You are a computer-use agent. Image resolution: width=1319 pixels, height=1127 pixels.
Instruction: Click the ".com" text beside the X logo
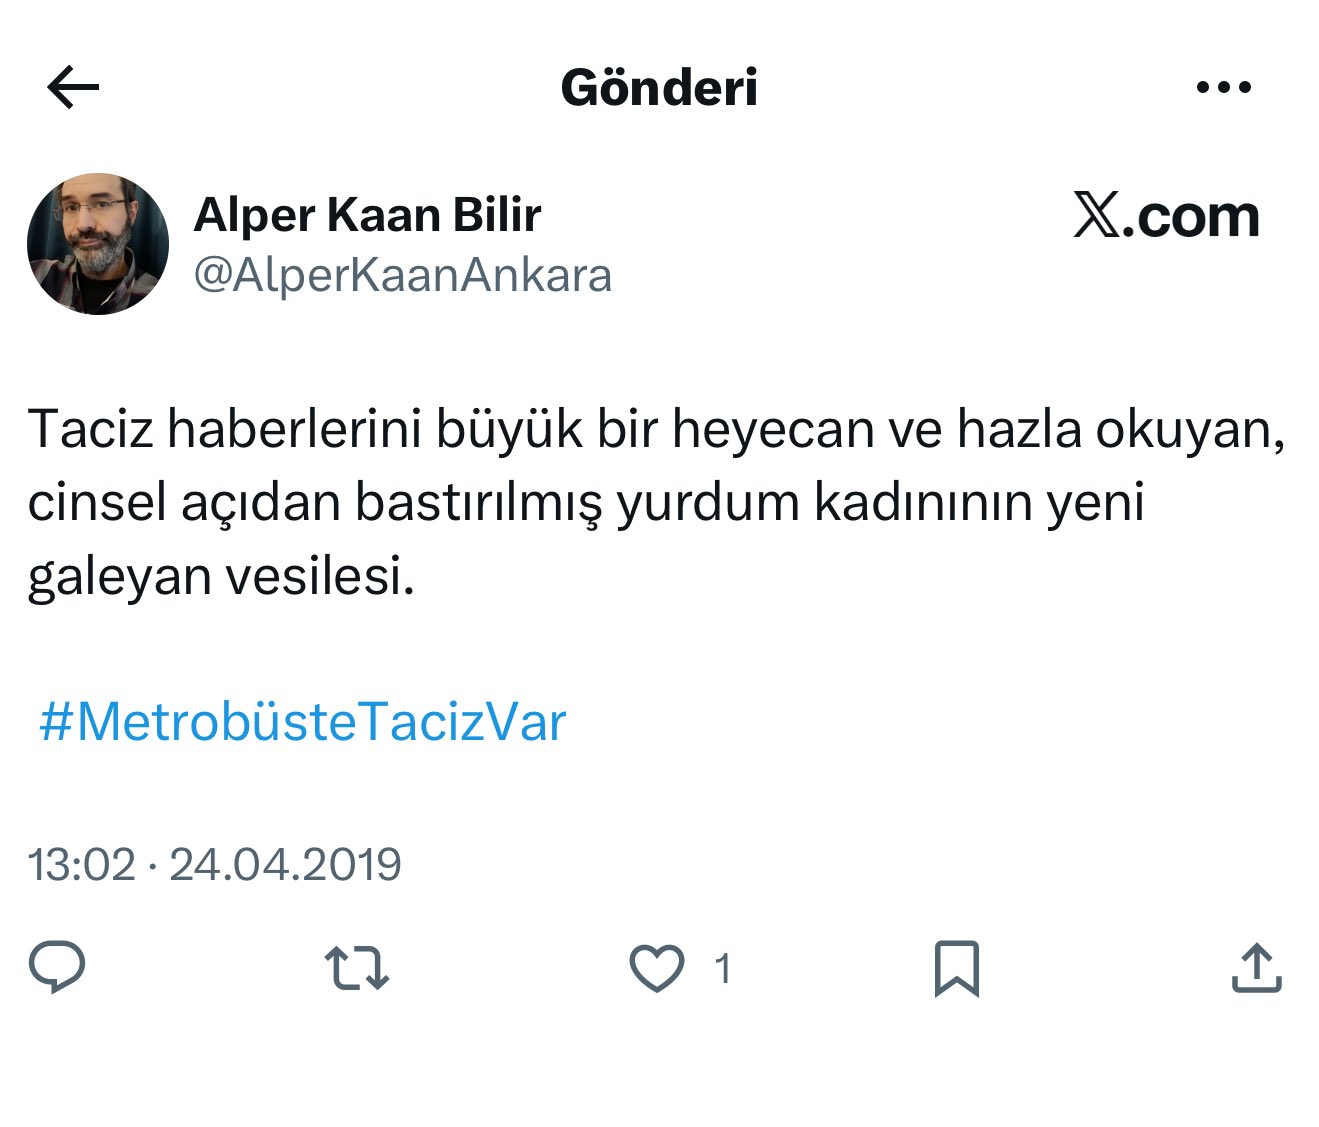pos(1191,216)
